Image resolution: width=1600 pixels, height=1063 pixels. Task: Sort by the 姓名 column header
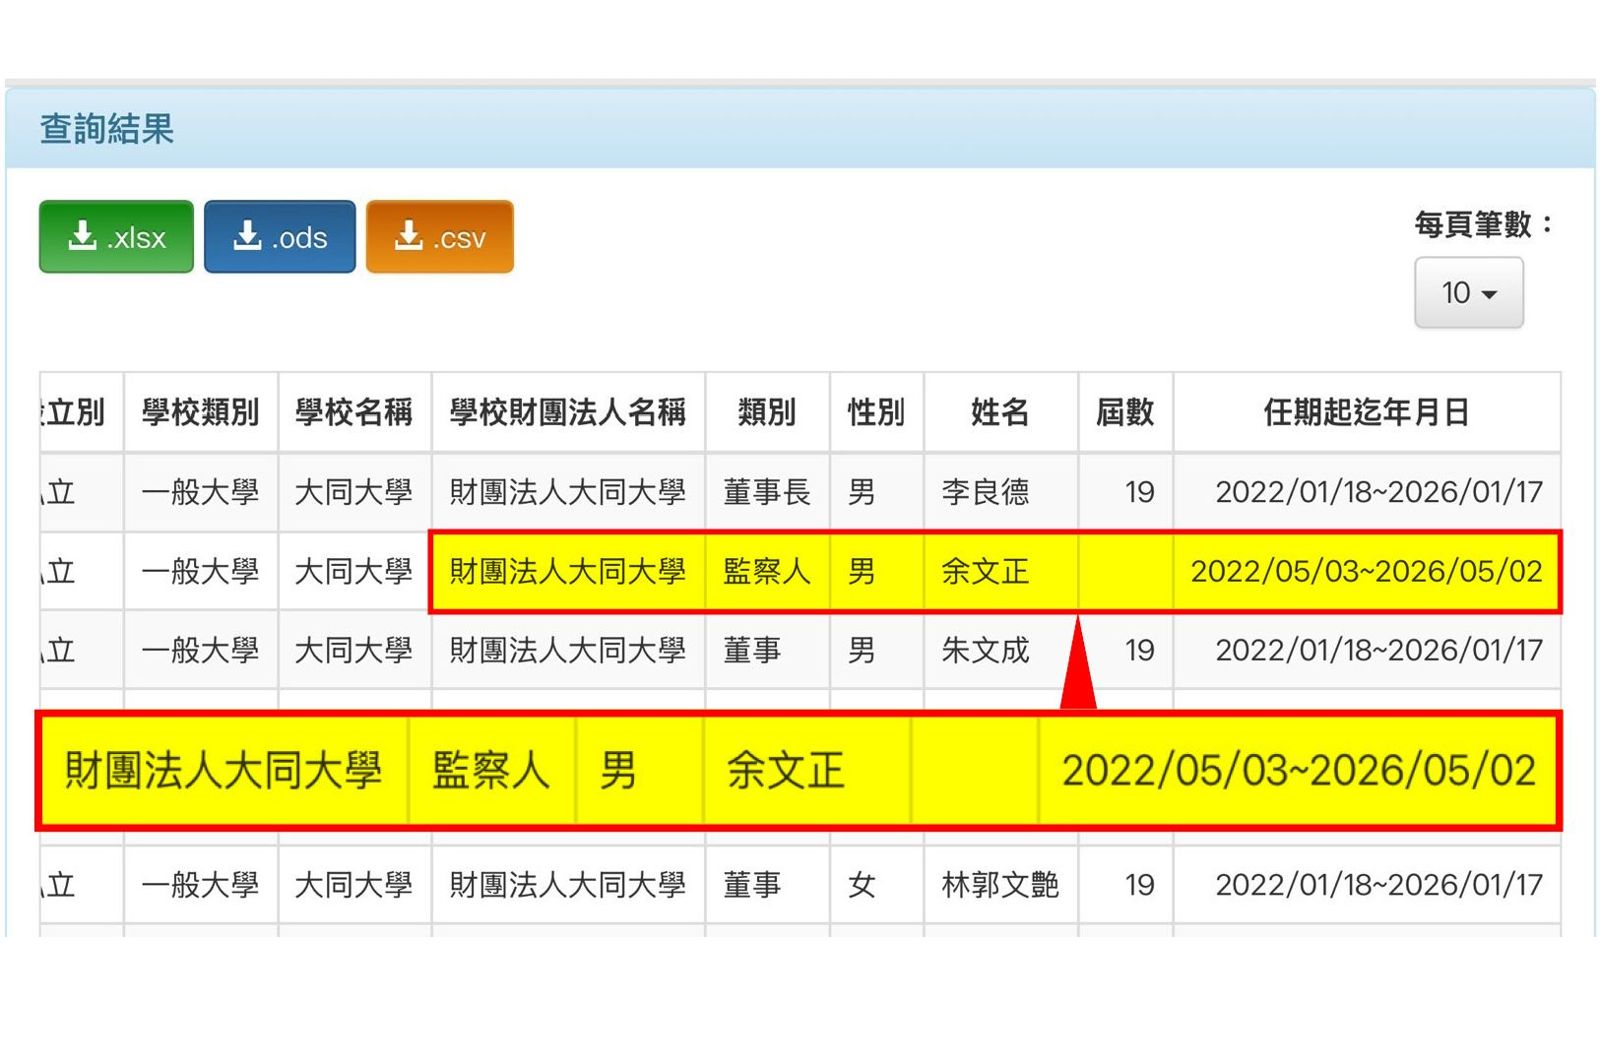tap(1000, 412)
